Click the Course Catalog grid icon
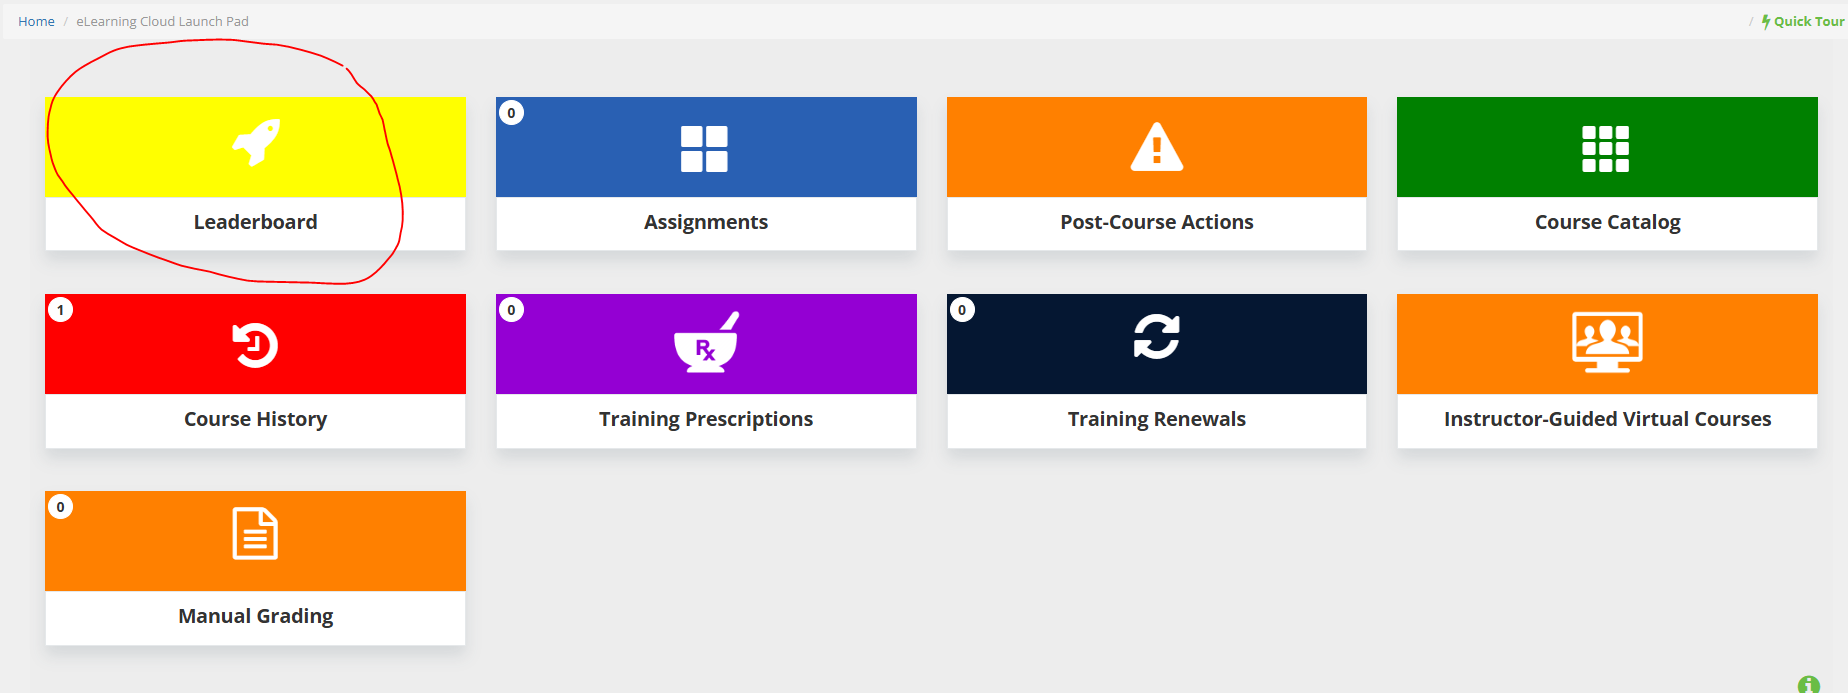The height and width of the screenshot is (693, 1848). coord(1607,147)
